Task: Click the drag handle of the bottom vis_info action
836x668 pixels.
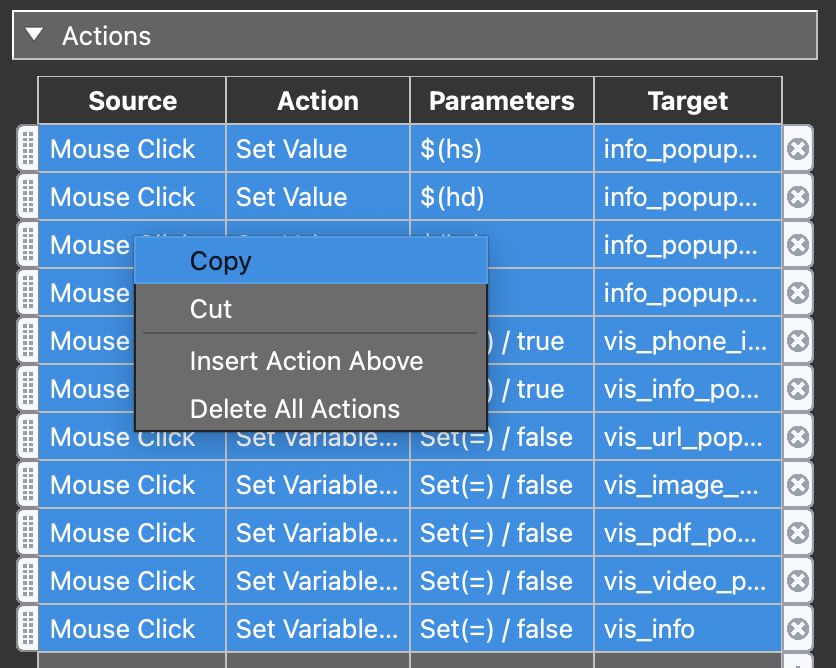Action: point(27,629)
